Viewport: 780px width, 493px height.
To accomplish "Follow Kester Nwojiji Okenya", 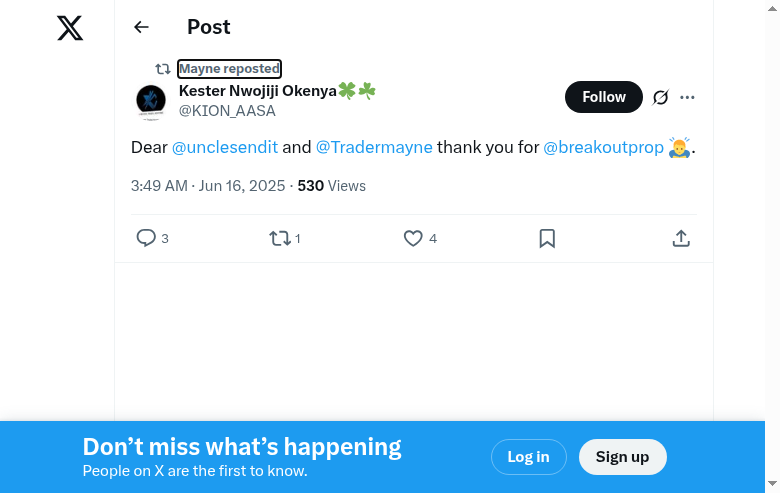I will point(604,97).
